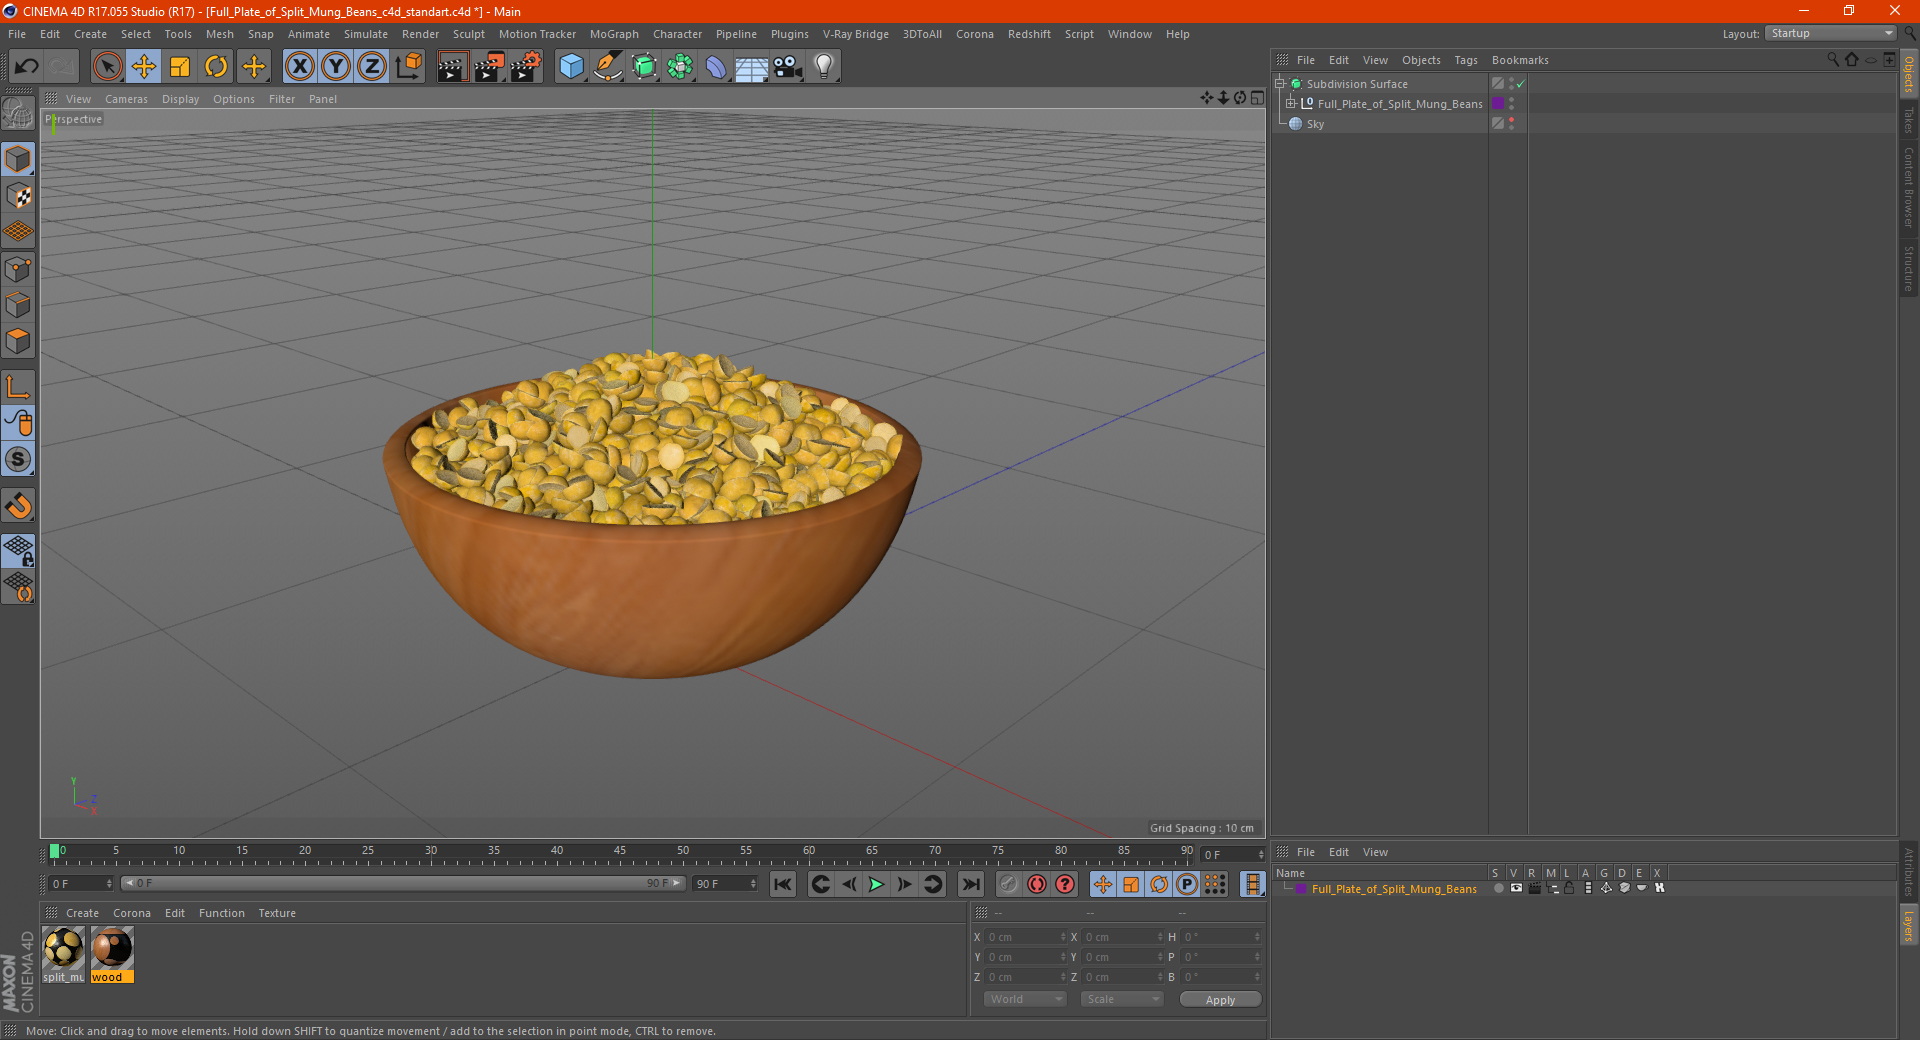Open the Layout Startup dropdown
Viewport: 1920px width, 1040px height.
tap(1831, 33)
